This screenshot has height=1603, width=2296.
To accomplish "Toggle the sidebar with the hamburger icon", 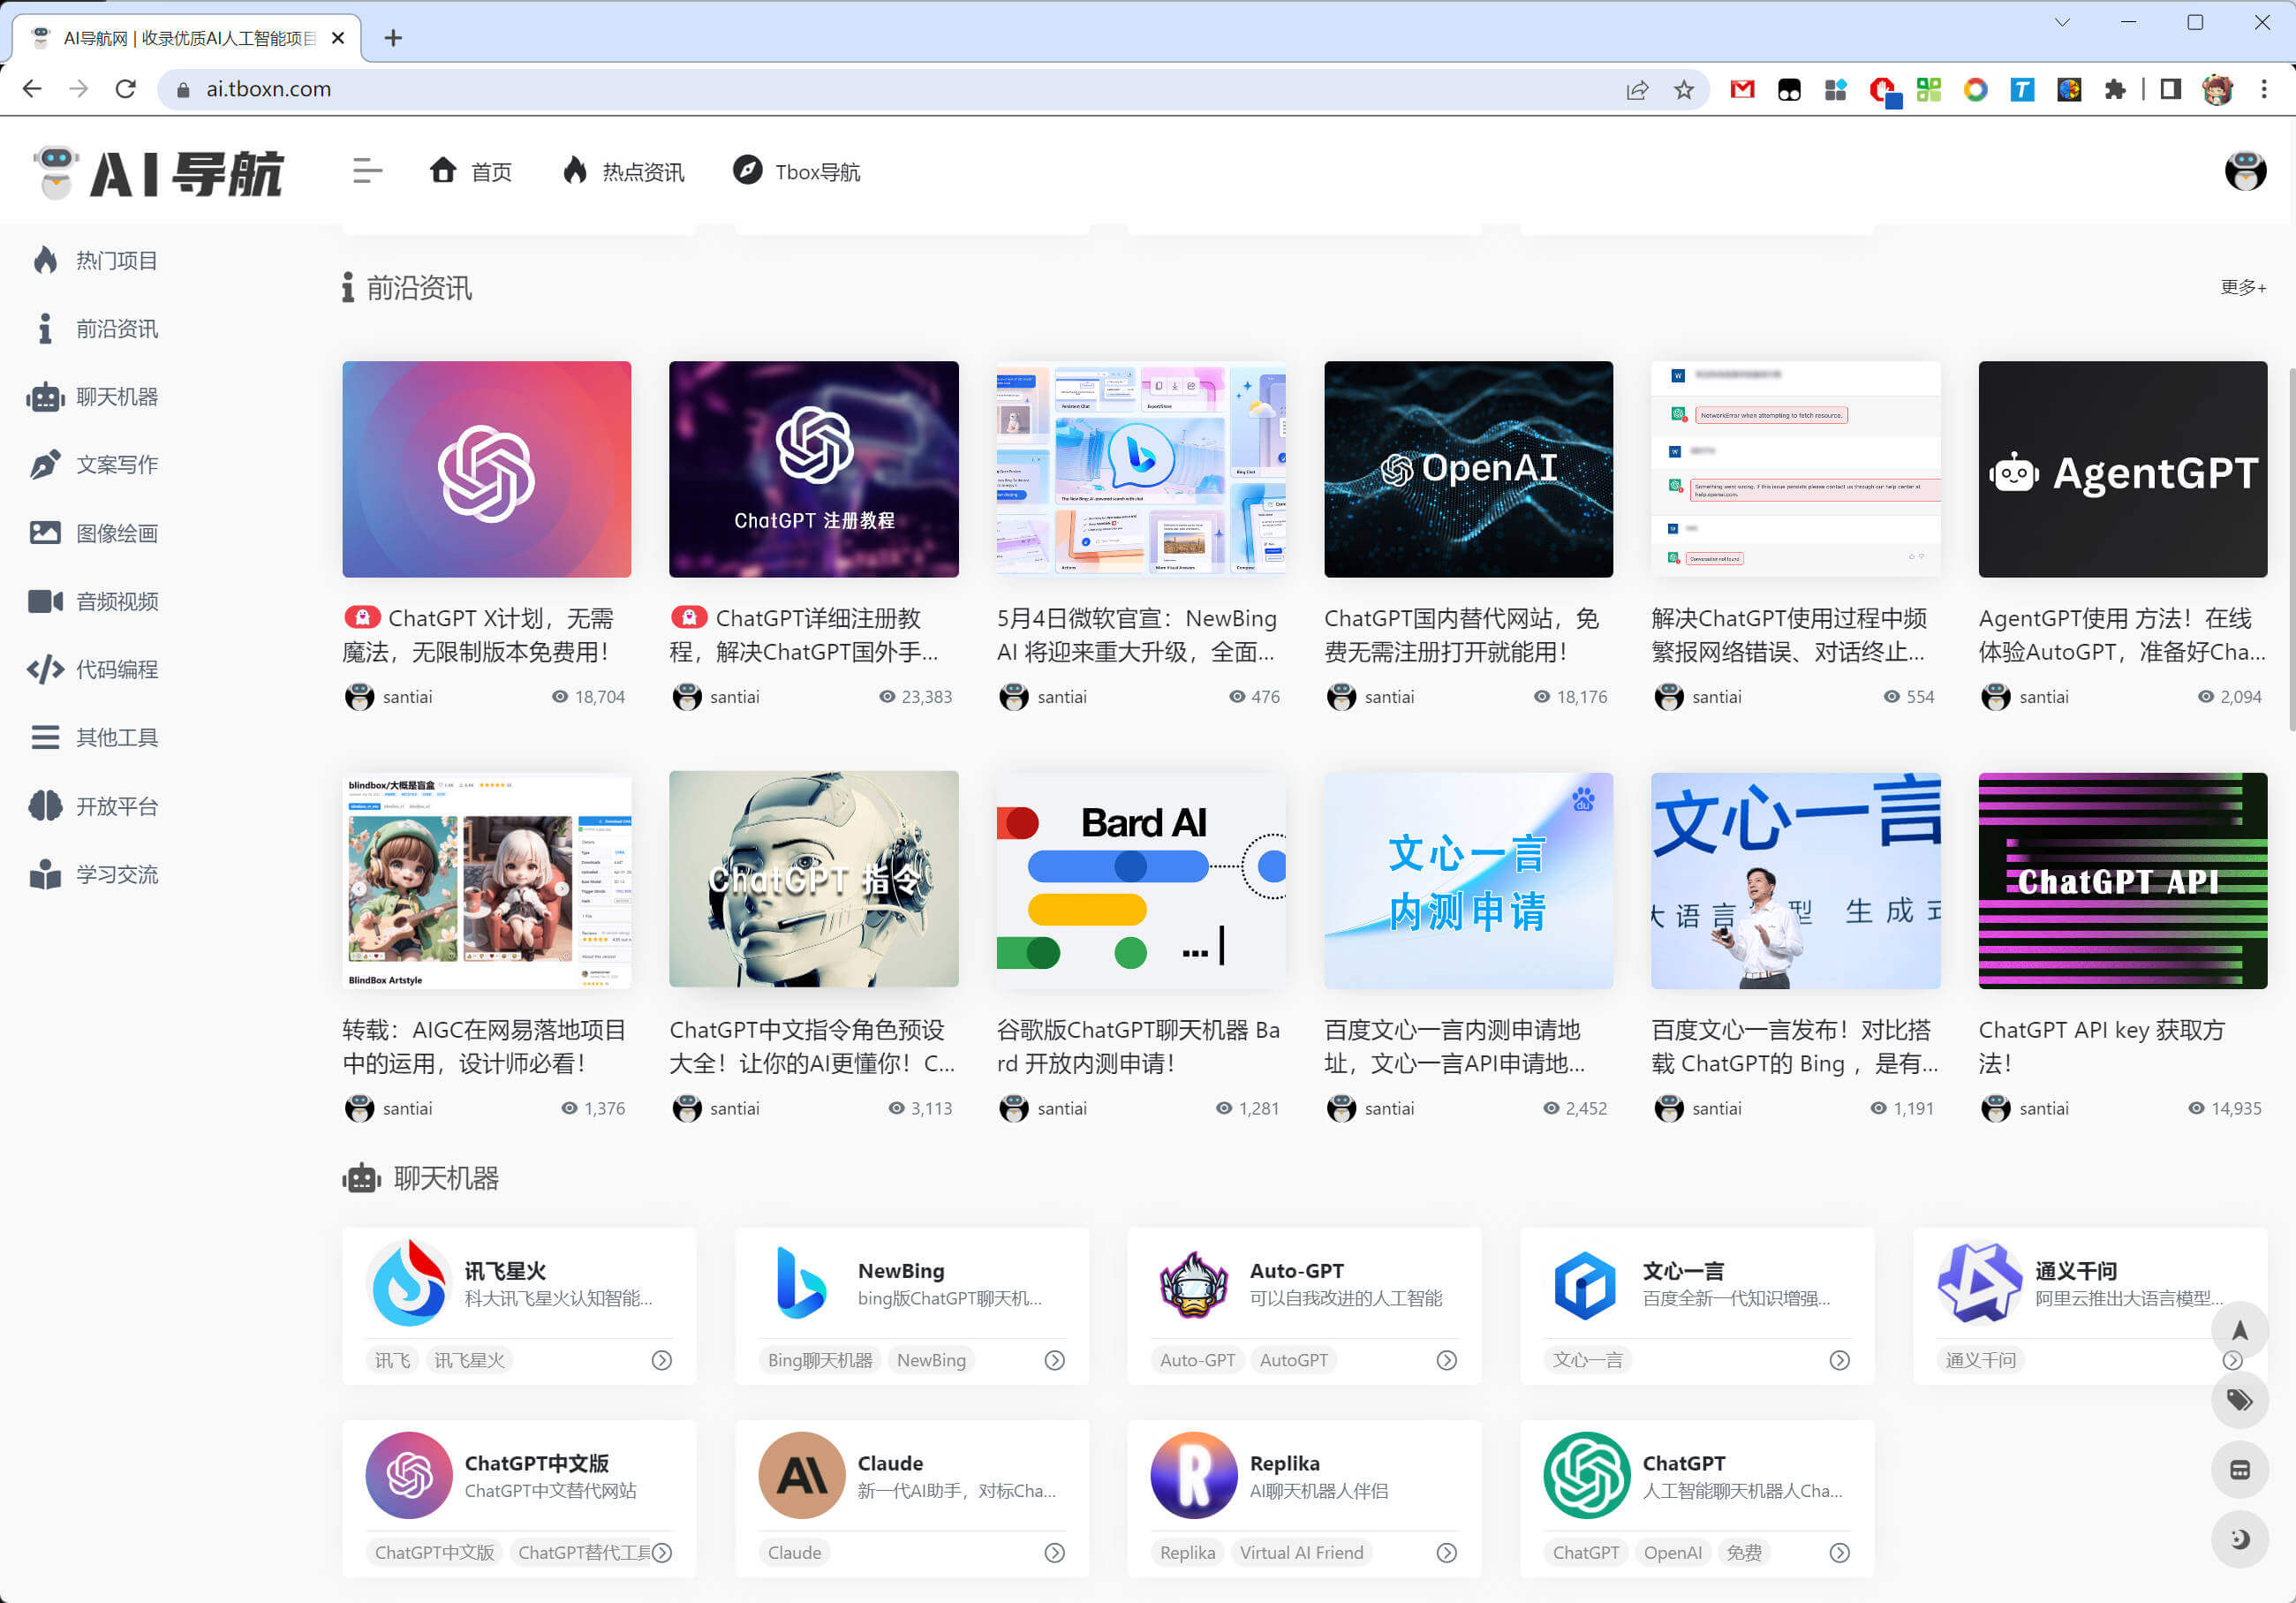I will pos(367,170).
